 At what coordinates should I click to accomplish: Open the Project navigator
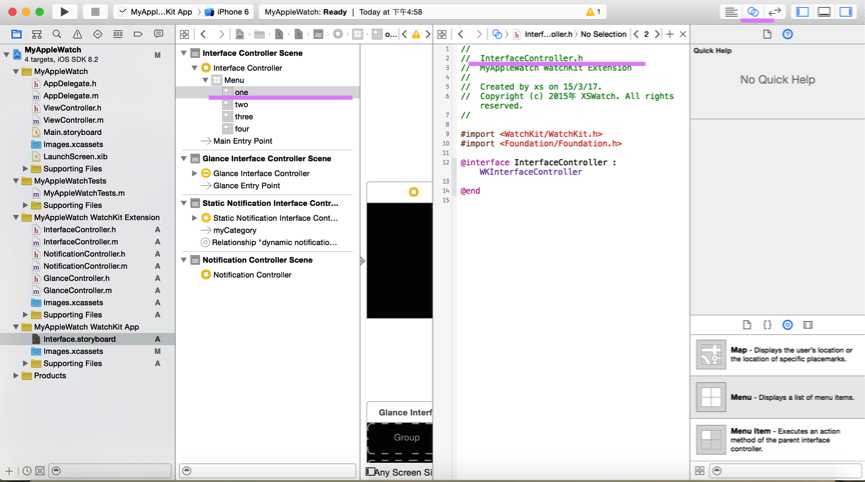point(17,34)
